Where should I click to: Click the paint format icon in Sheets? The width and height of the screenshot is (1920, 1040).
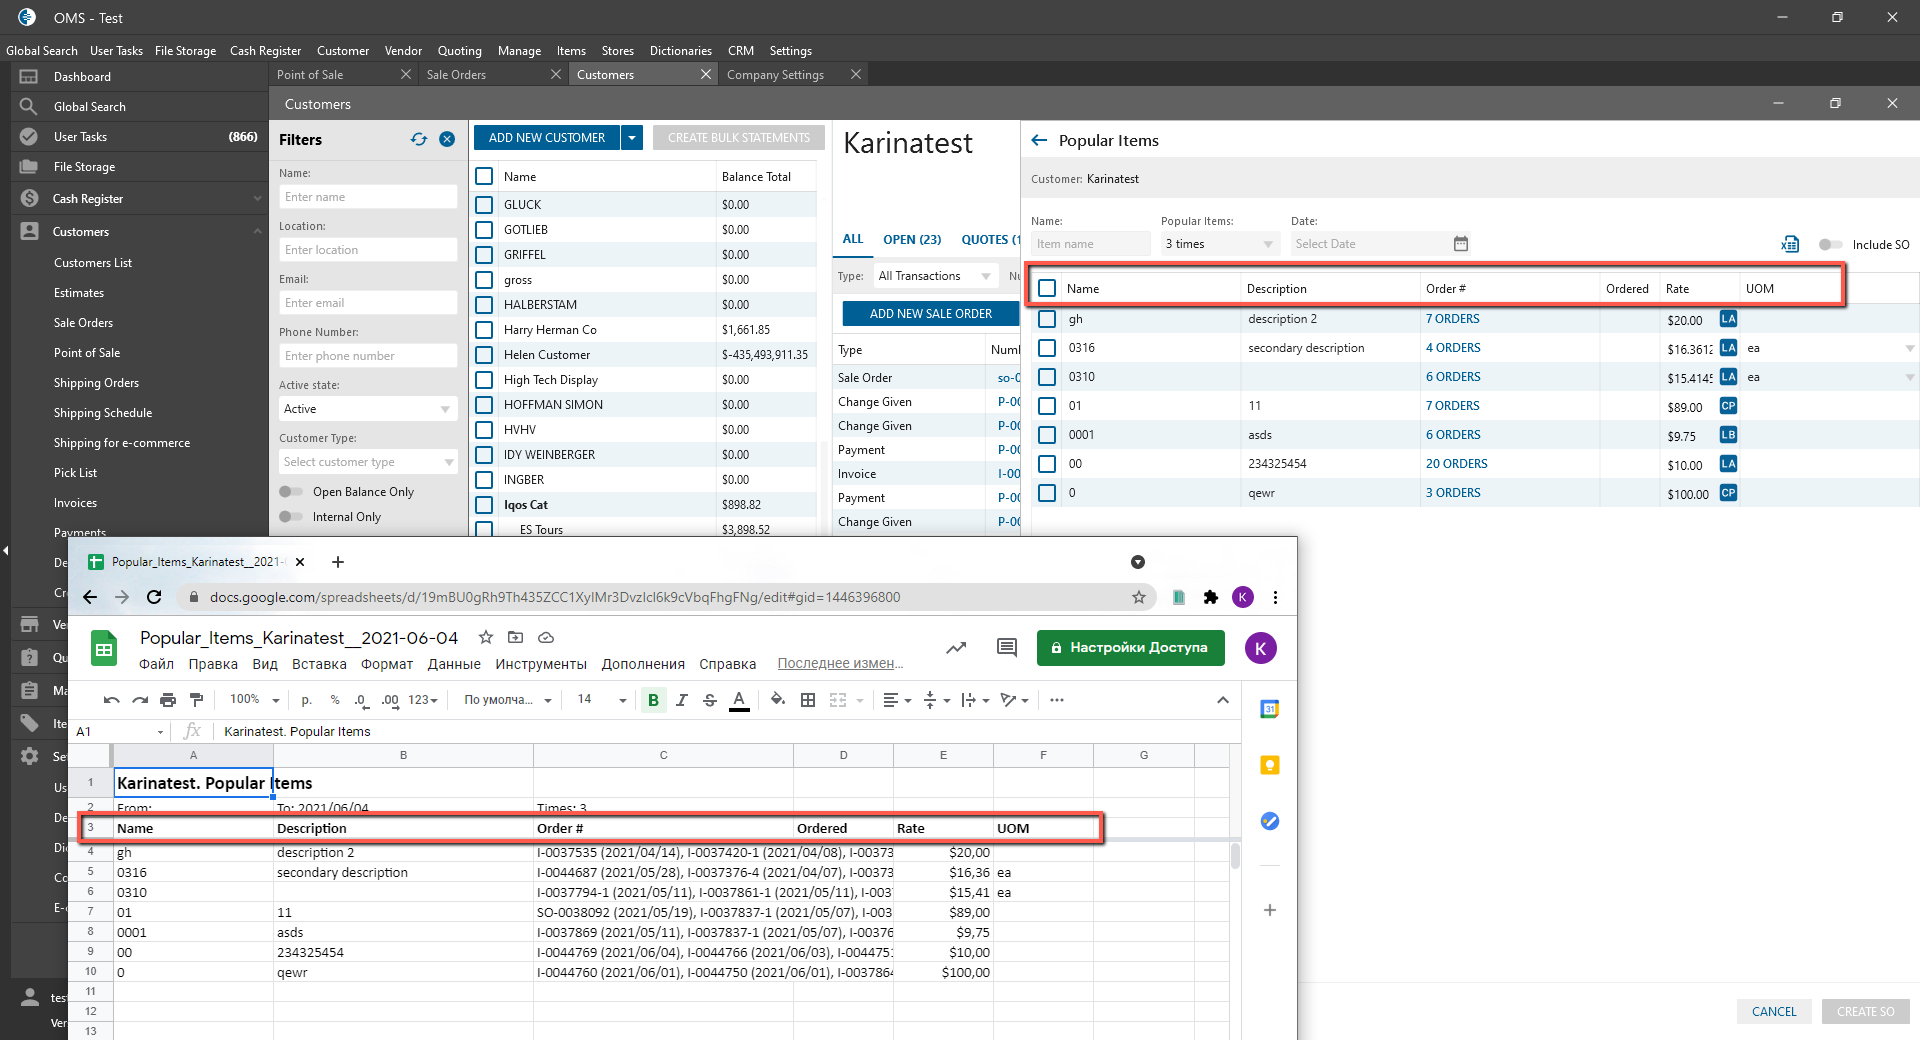196,700
